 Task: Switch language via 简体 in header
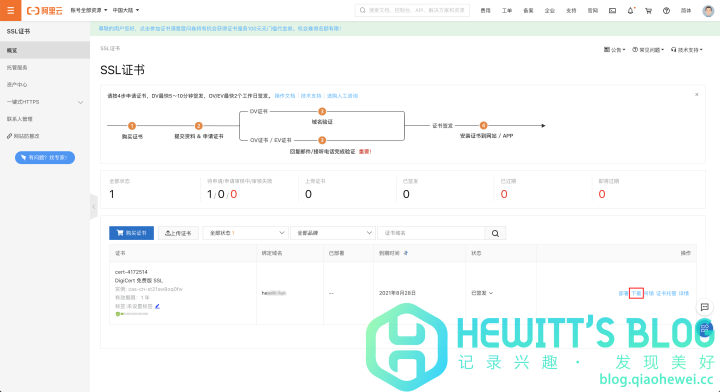(686, 11)
